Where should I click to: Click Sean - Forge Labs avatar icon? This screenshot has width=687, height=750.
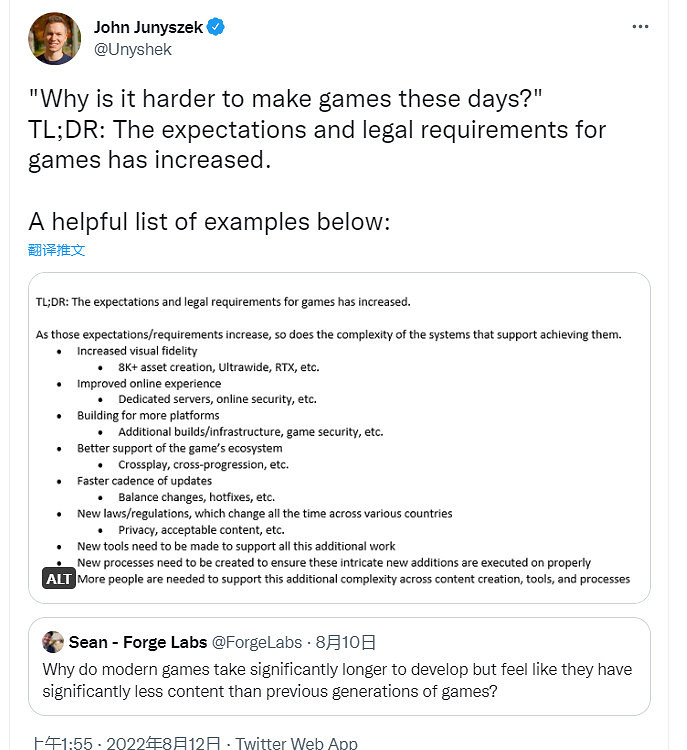53,642
